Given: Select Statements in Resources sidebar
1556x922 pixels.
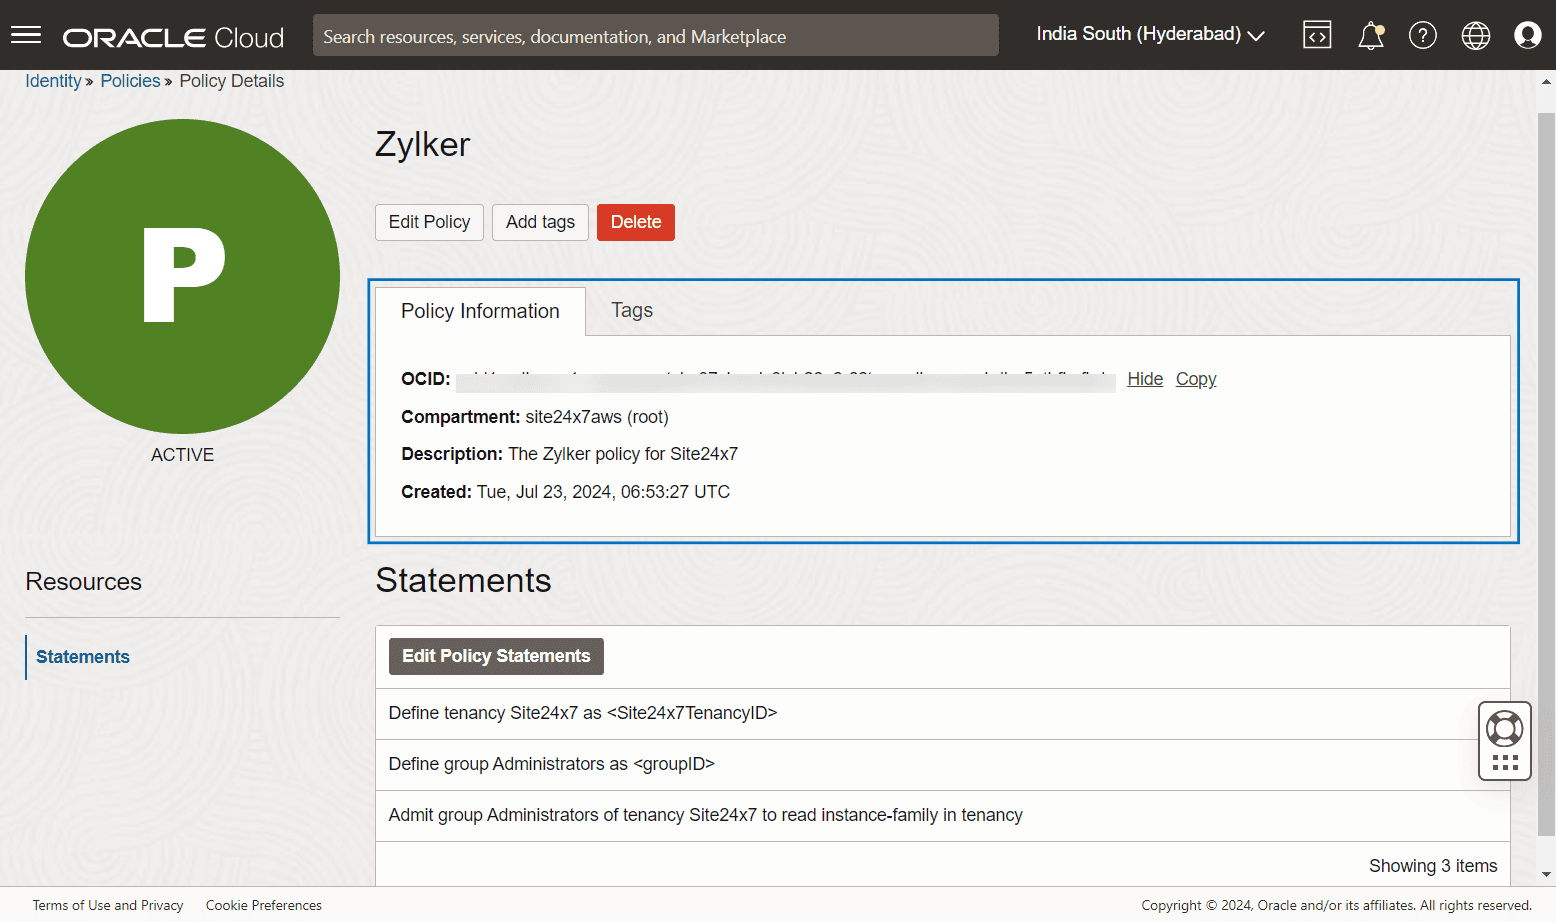Looking at the screenshot, I should click(x=83, y=657).
